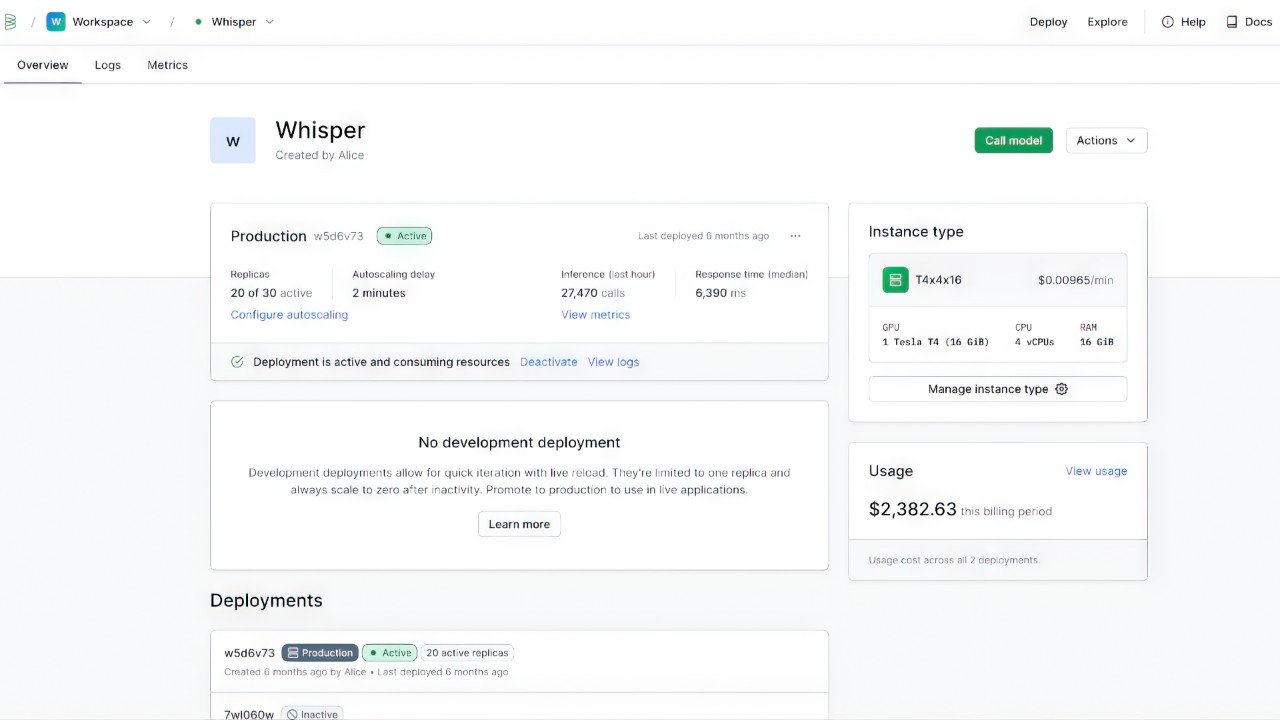1280x720 pixels.
Task: Click the Baseten logo in the breadcrumb
Action: pyautogui.click(x=11, y=21)
